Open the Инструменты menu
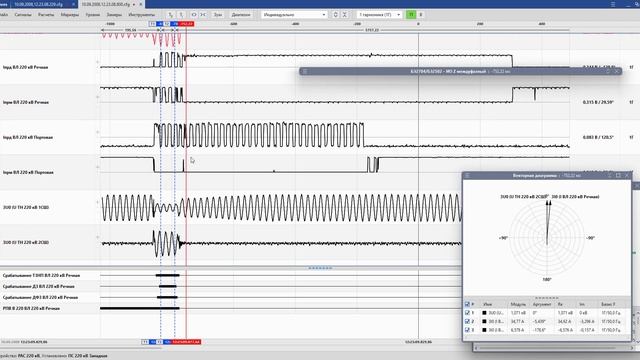The image size is (640, 360). [x=141, y=15]
